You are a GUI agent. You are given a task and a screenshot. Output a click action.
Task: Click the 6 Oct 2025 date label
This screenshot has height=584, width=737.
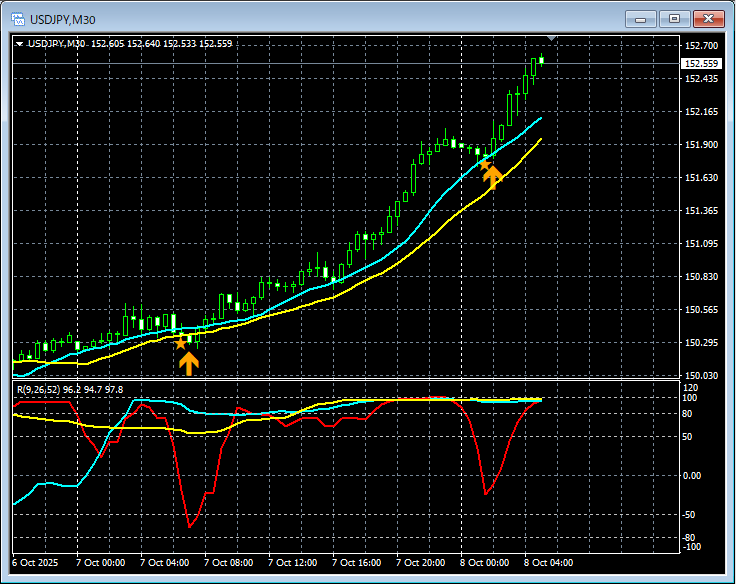[36, 563]
